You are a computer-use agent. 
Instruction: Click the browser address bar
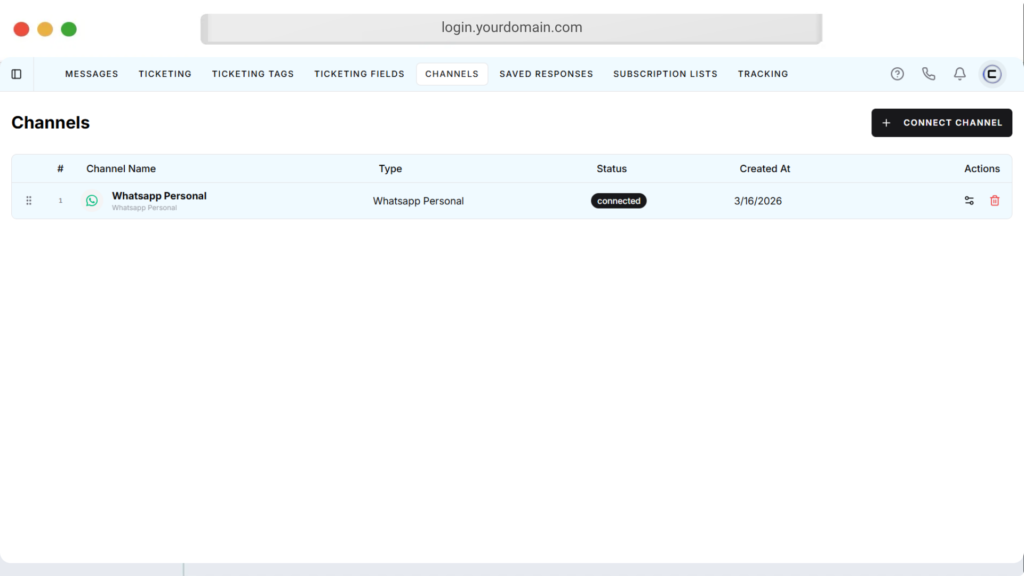511,28
